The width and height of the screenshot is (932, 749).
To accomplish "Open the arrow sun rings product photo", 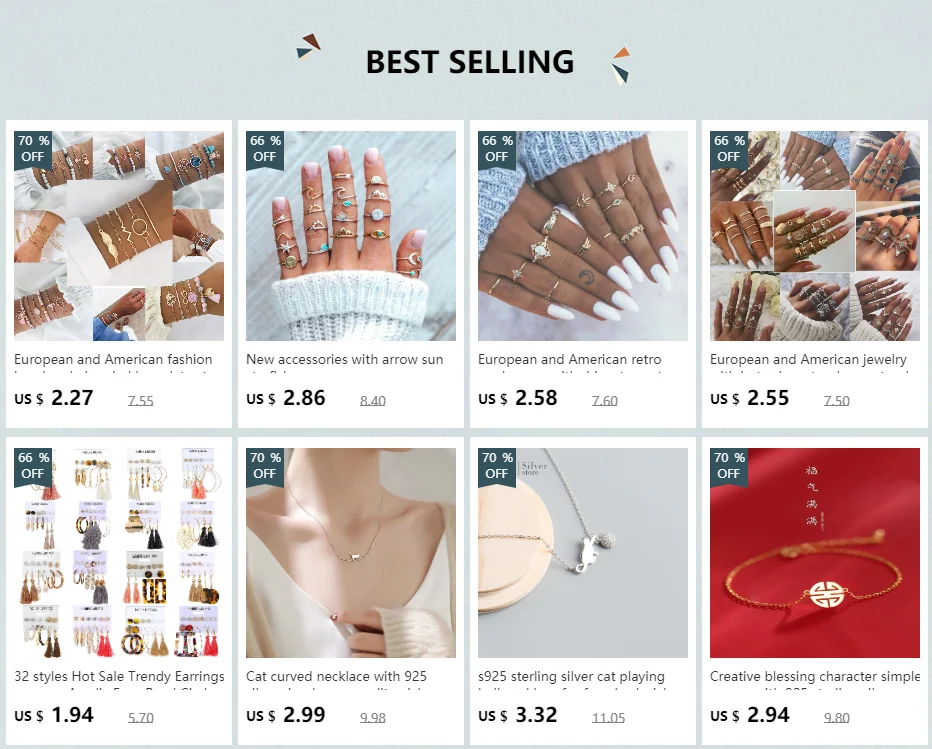I will [x=351, y=236].
